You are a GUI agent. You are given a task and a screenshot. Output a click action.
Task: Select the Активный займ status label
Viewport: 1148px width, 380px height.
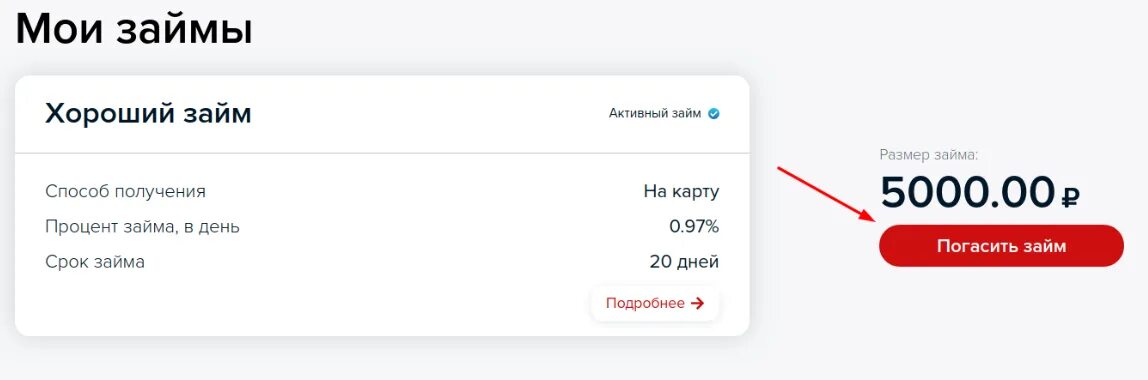(x=655, y=113)
